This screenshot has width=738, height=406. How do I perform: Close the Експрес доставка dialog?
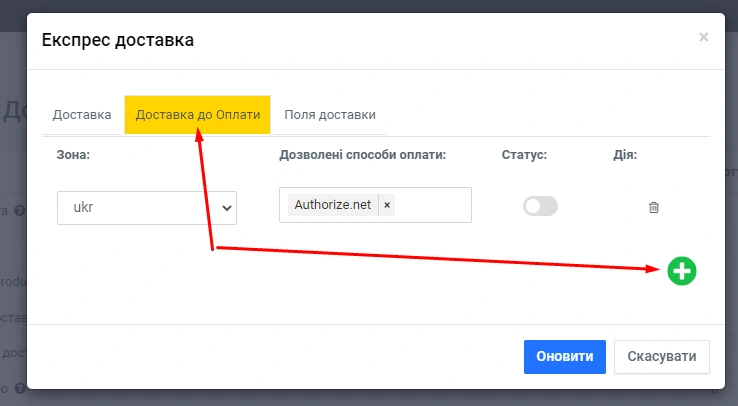tap(704, 37)
